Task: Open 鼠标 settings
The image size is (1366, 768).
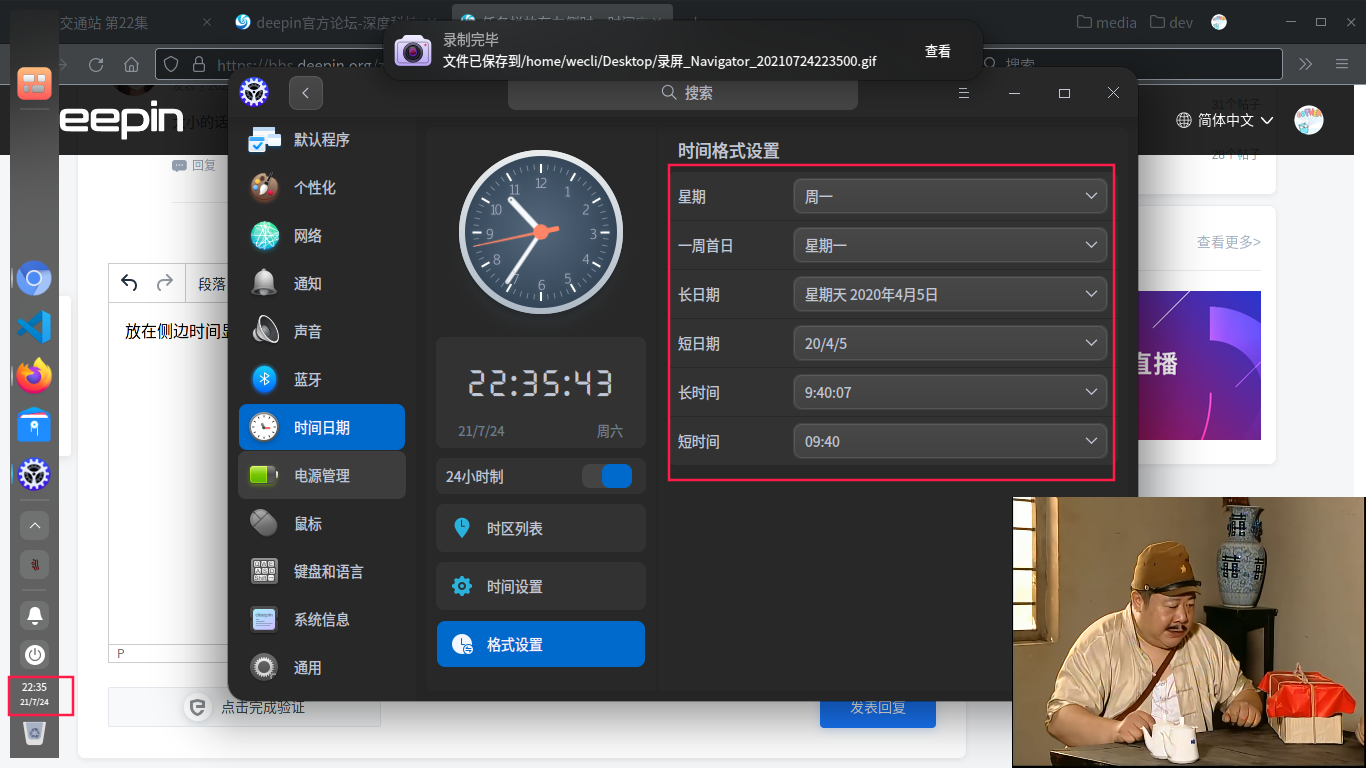Action: 322,524
